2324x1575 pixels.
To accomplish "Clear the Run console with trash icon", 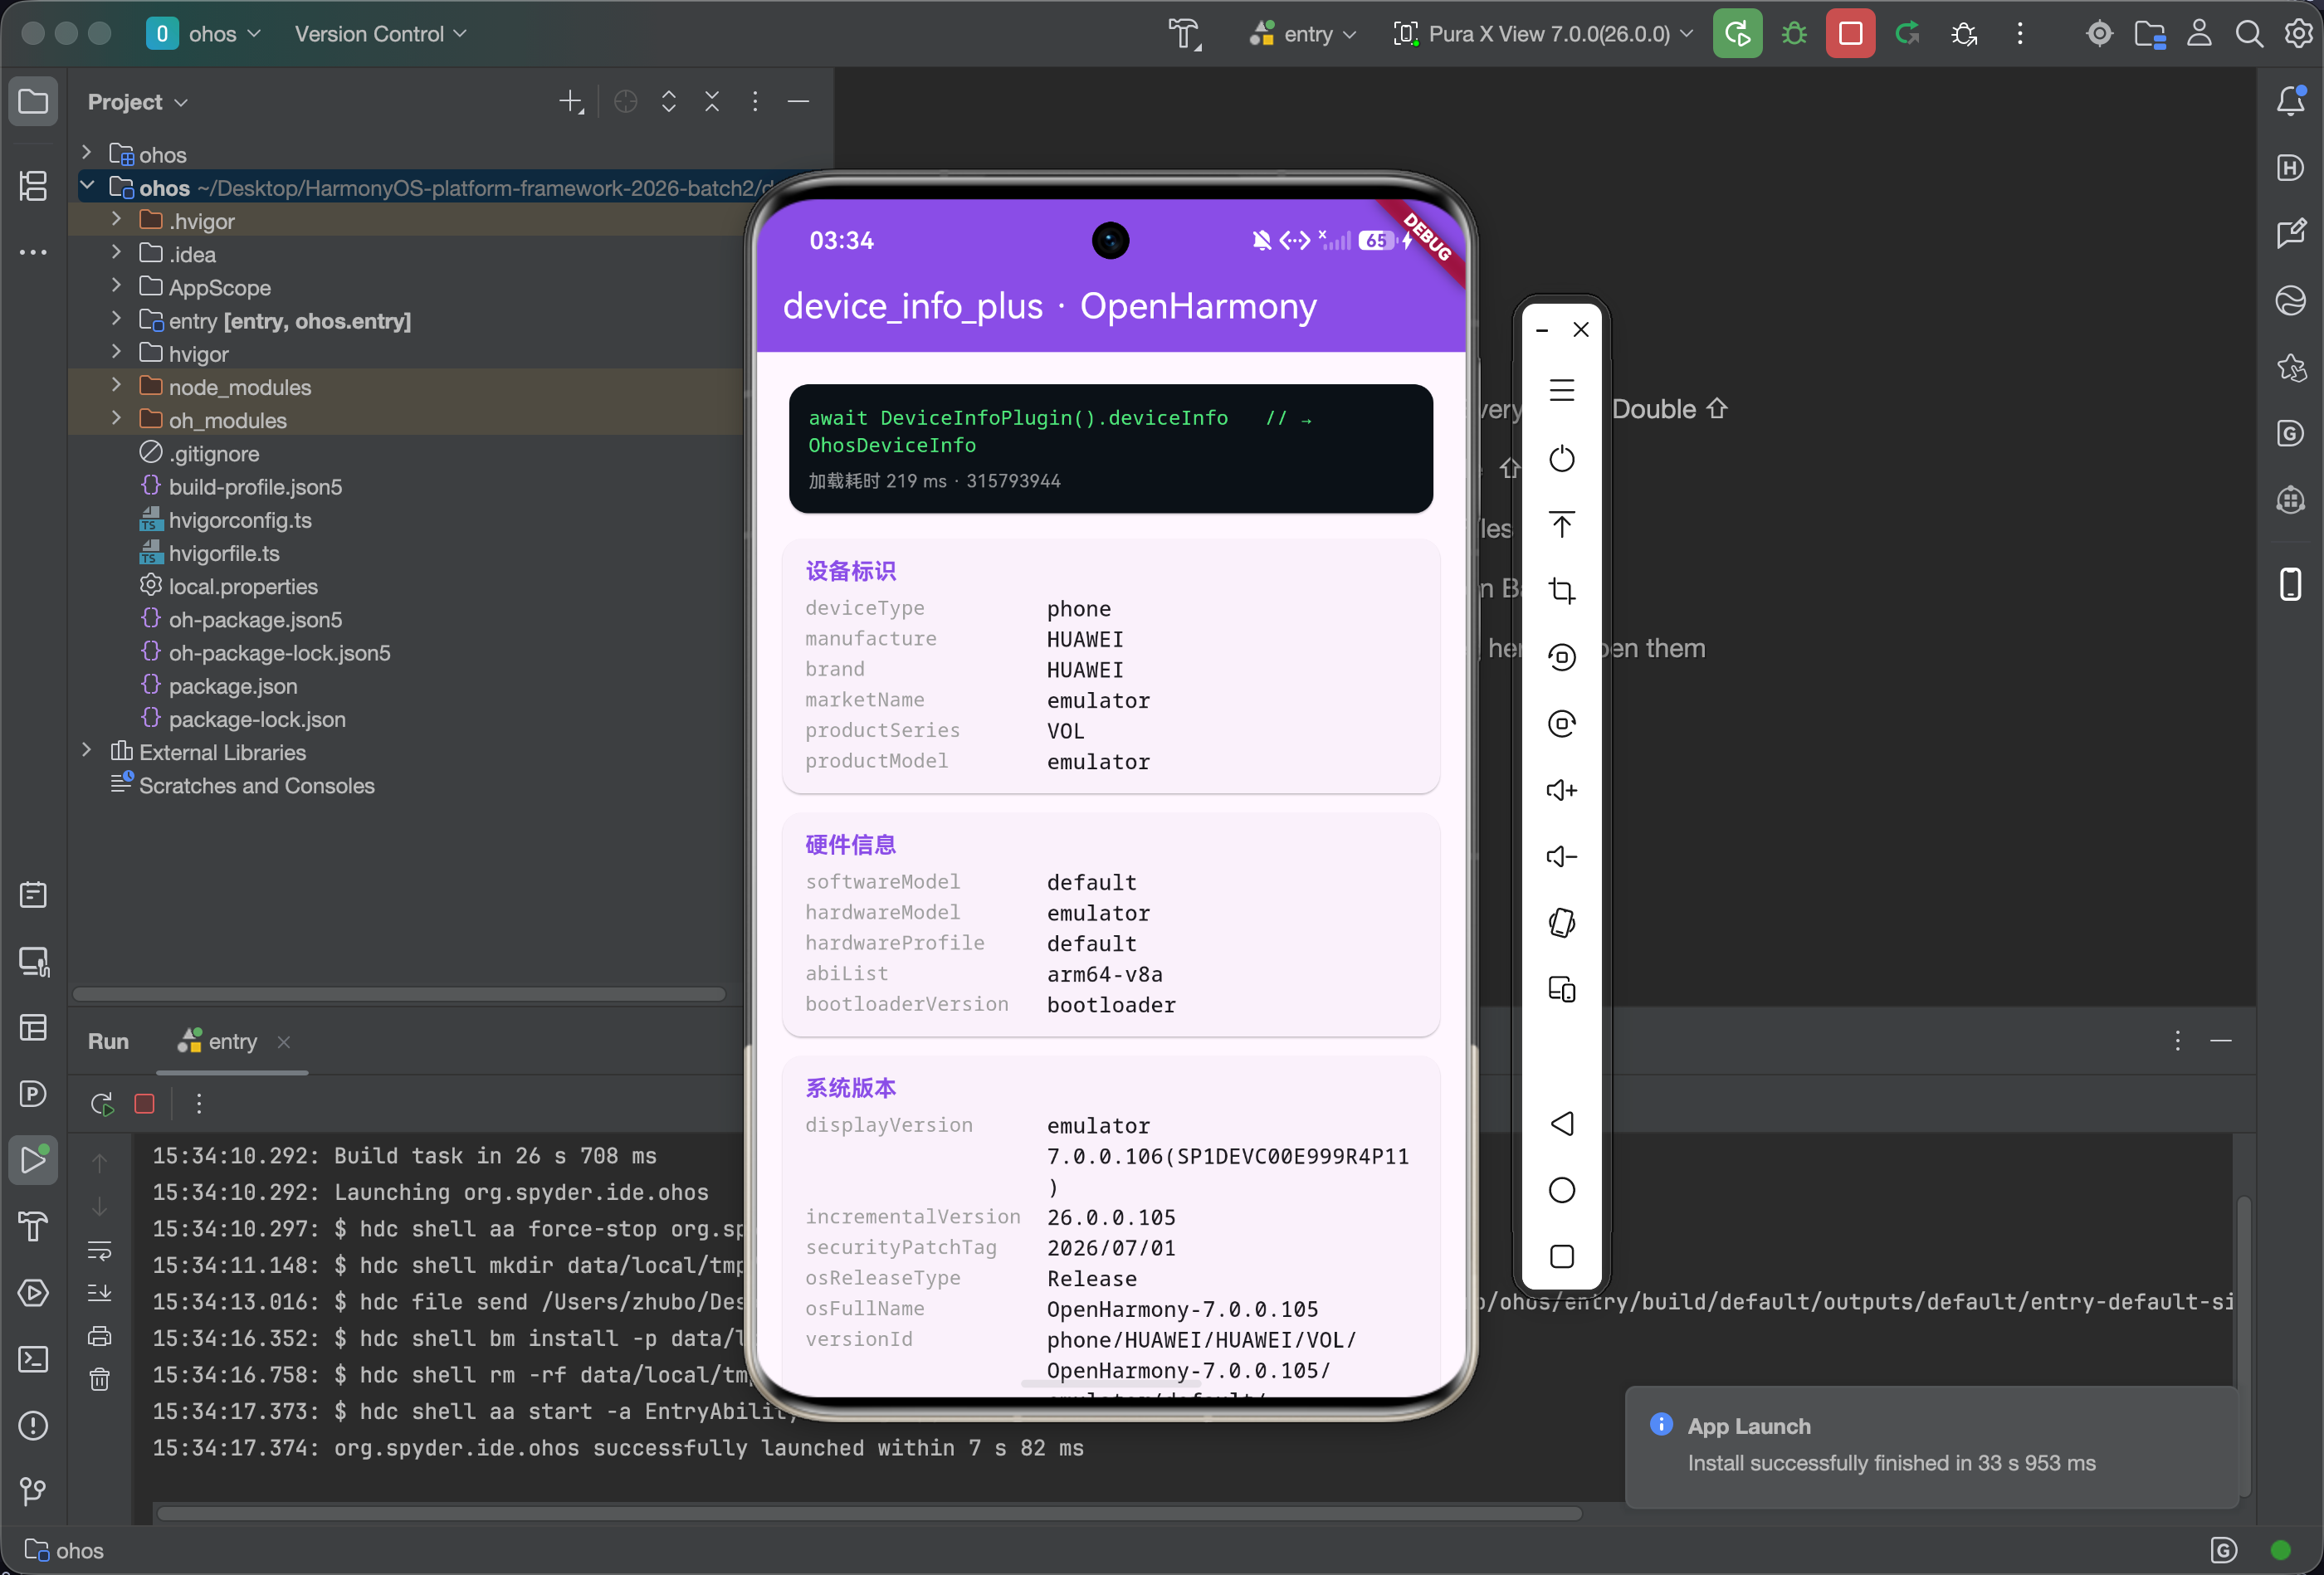I will (x=99, y=1379).
